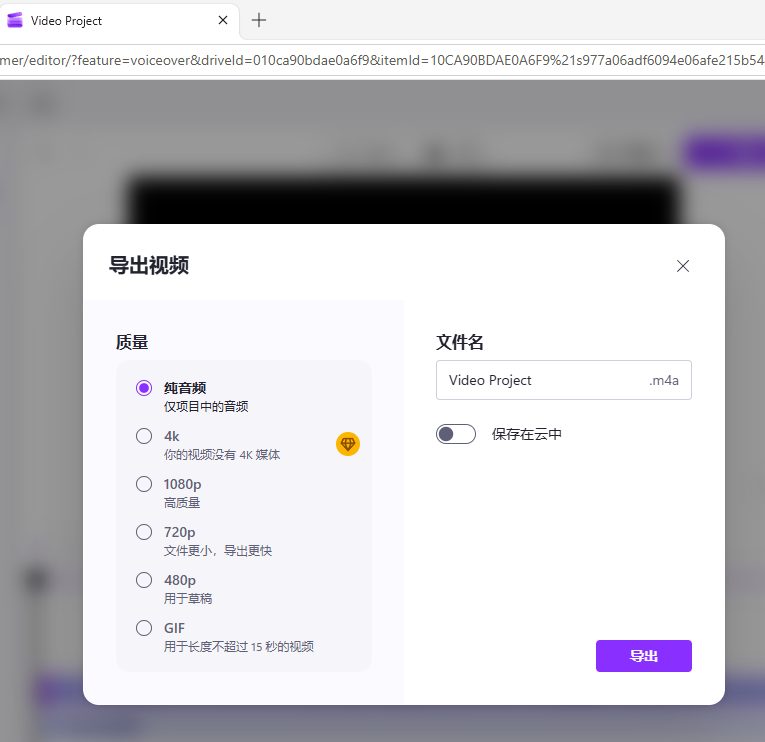Open a new browser tab with plus icon
The image size is (765, 742).
[x=259, y=20]
